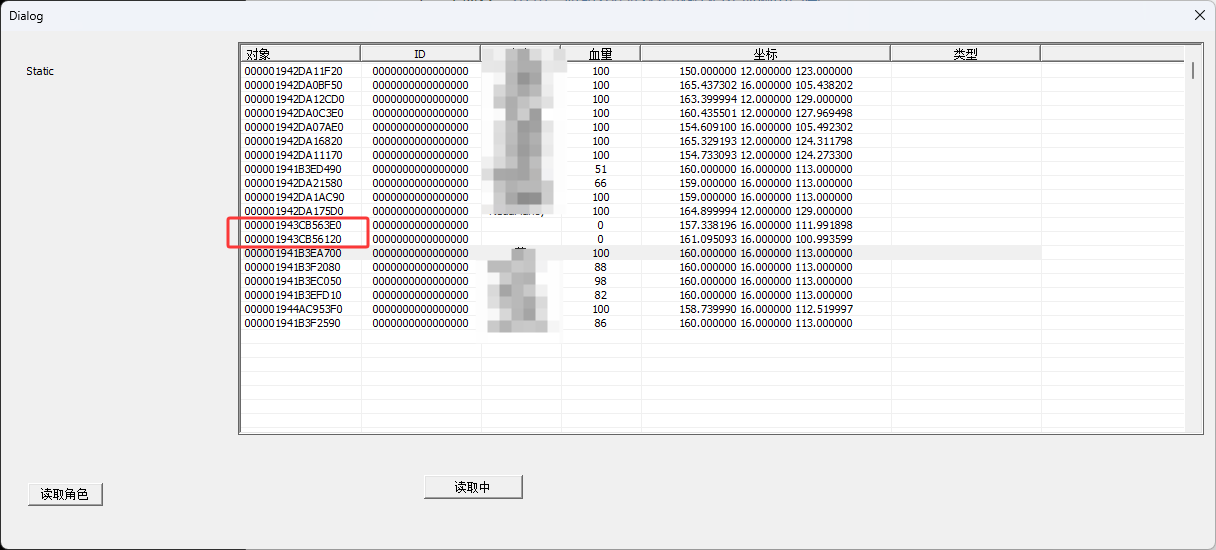Select row 000001942DA11170
1216x550 pixels.
(641, 155)
